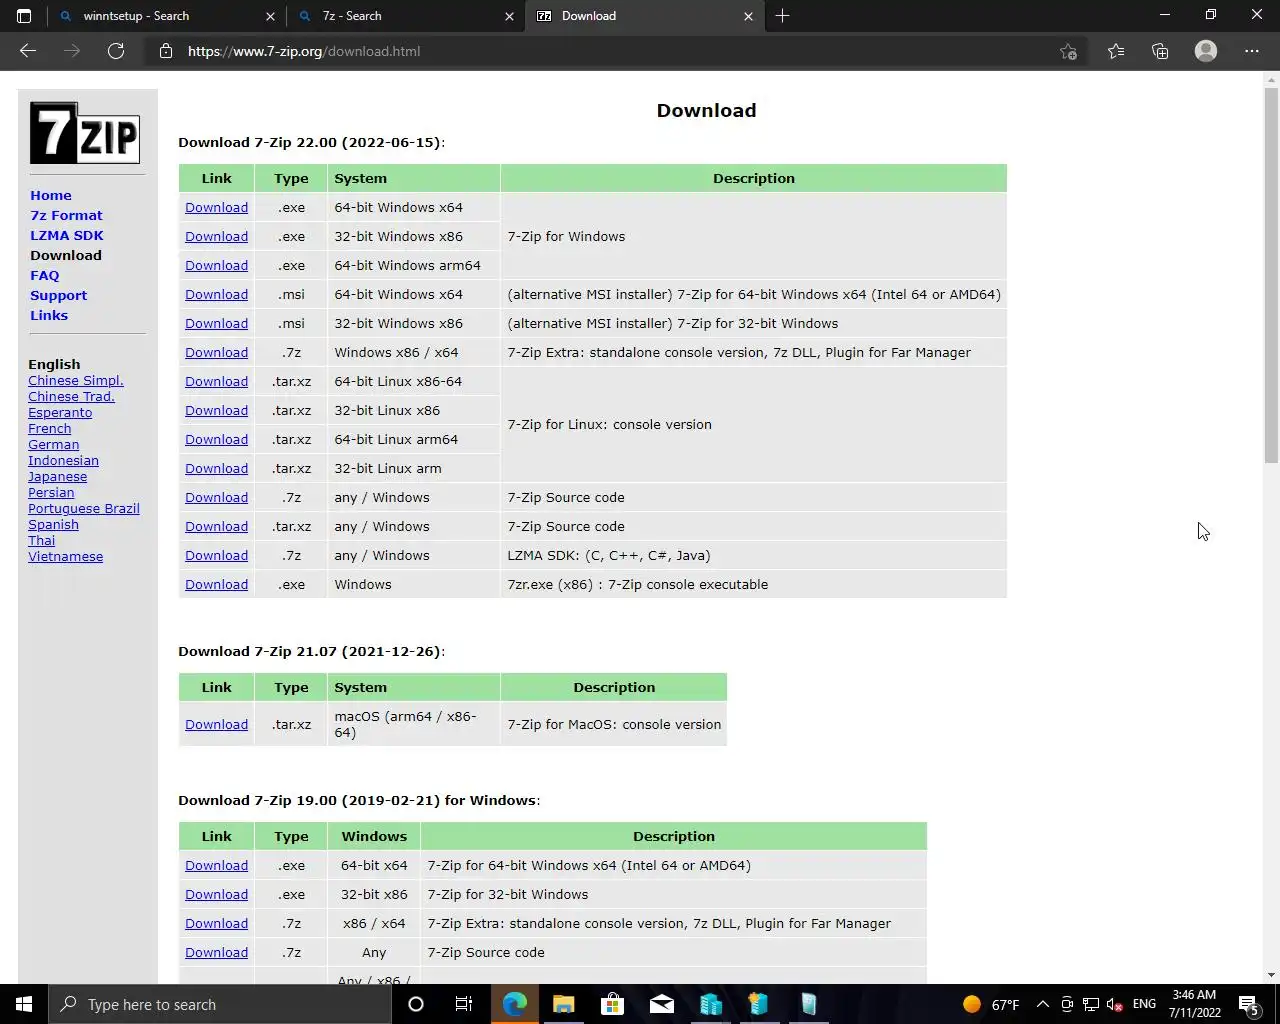Image resolution: width=1280 pixels, height=1024 pixels.
Task: Open Cortana circle icon on taskbar
Action: pos(416,1004)
